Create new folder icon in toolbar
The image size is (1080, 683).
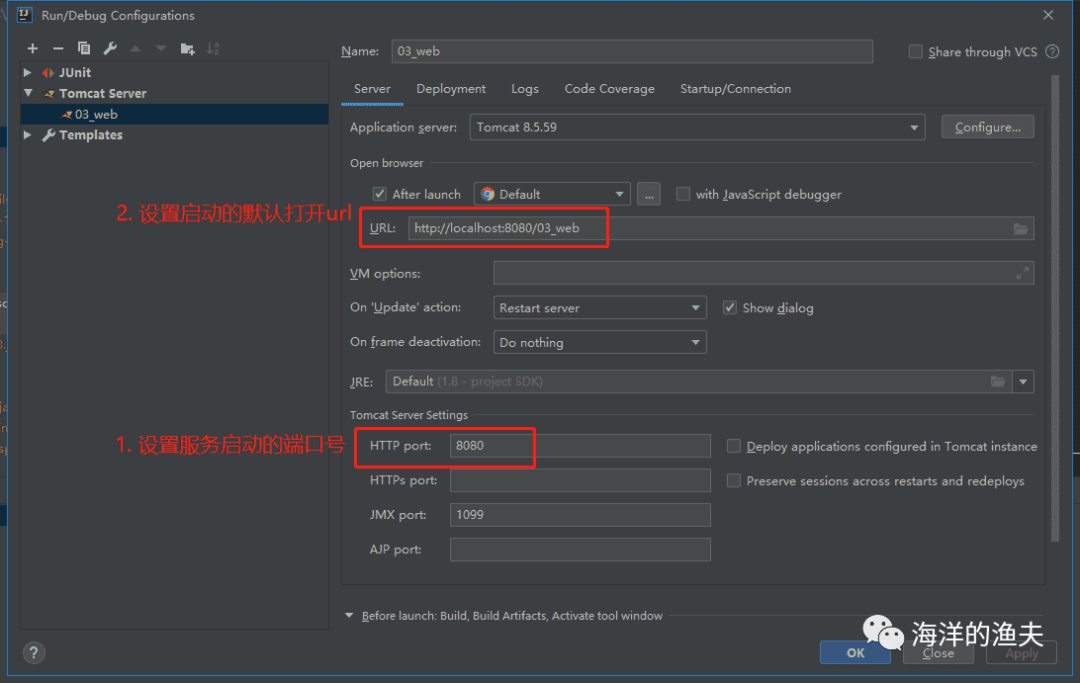(x=187, y=48)
